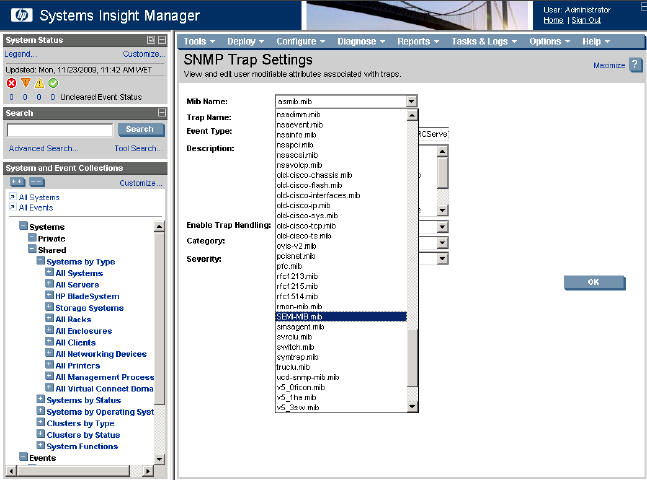This screenshot has height=480, width=647.
Task: Click the minor yellow warning status icon
Action: (39, 83)
